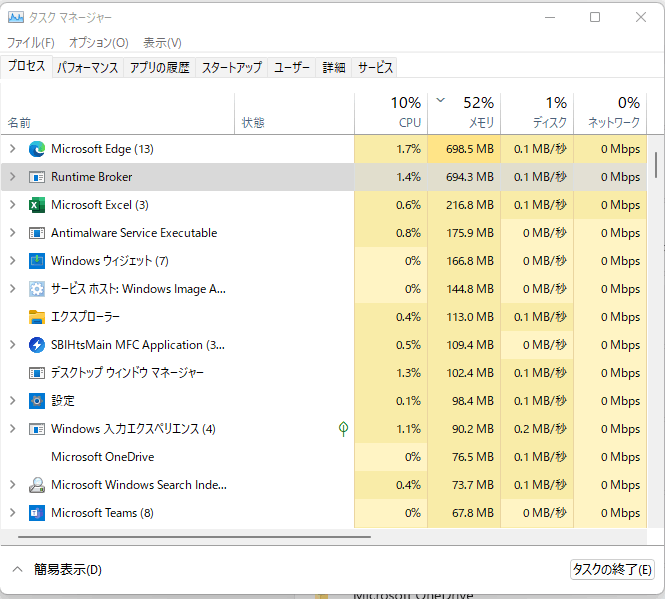Sort by the ディスク column header

[537, 114]
